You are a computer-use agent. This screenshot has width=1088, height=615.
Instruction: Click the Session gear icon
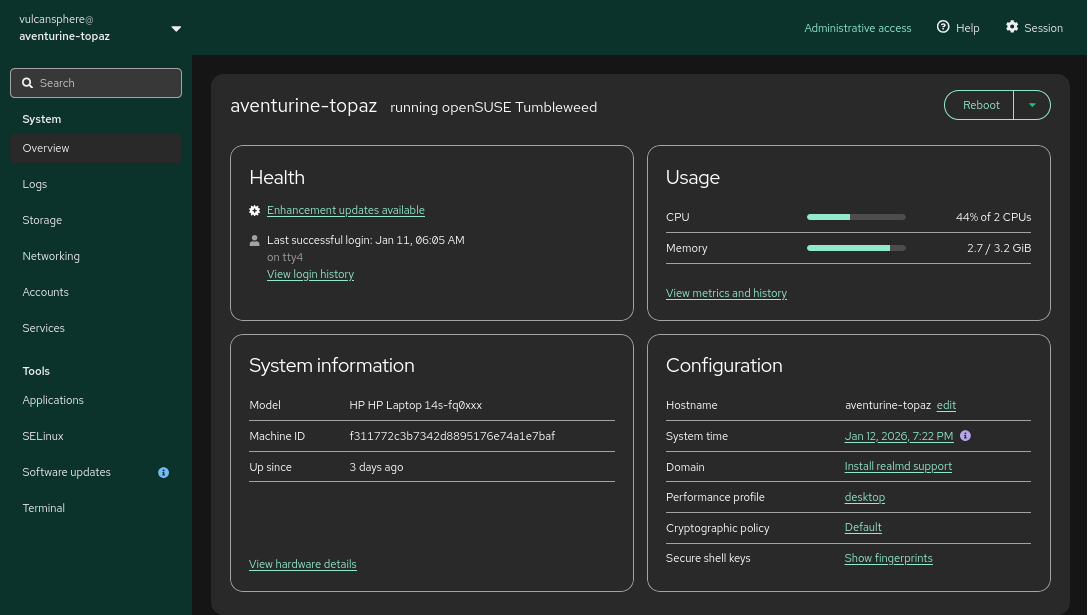pyautogui.click(x=1012, y=26)
